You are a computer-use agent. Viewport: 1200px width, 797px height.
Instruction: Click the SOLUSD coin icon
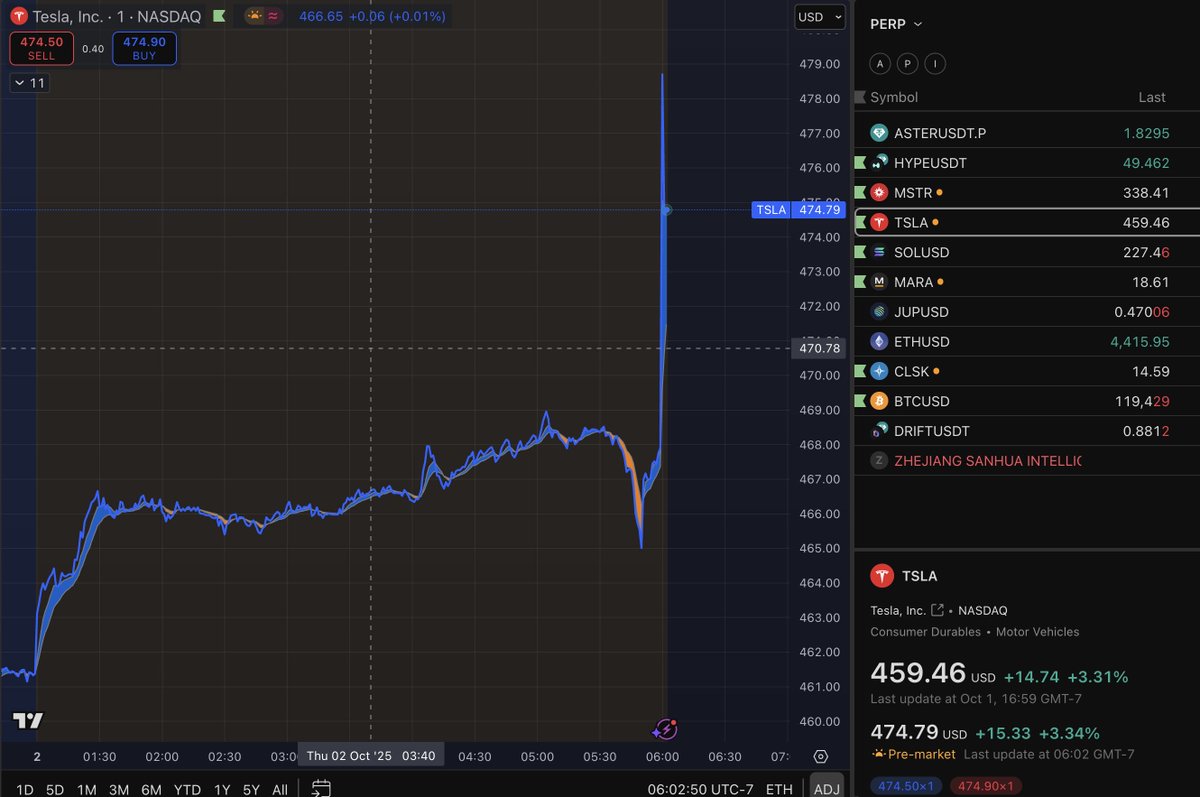[x=879, y=252]
